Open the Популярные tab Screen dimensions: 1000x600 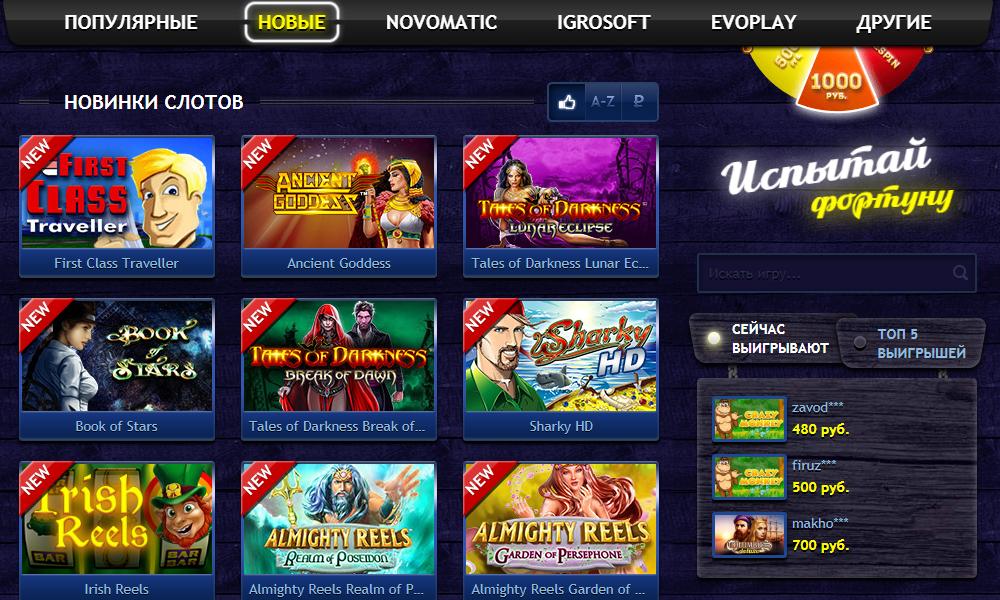[x=131, y=22]
